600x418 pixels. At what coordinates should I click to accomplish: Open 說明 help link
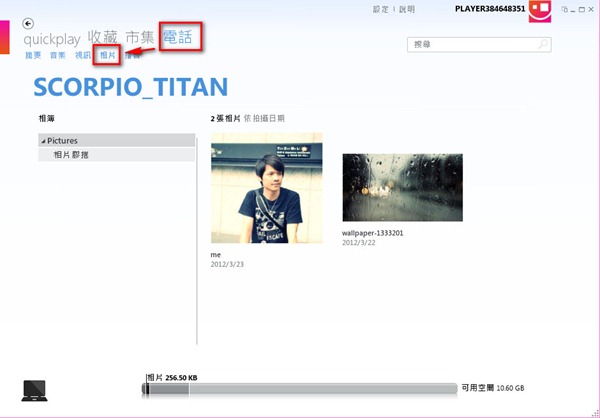point(407,9)
